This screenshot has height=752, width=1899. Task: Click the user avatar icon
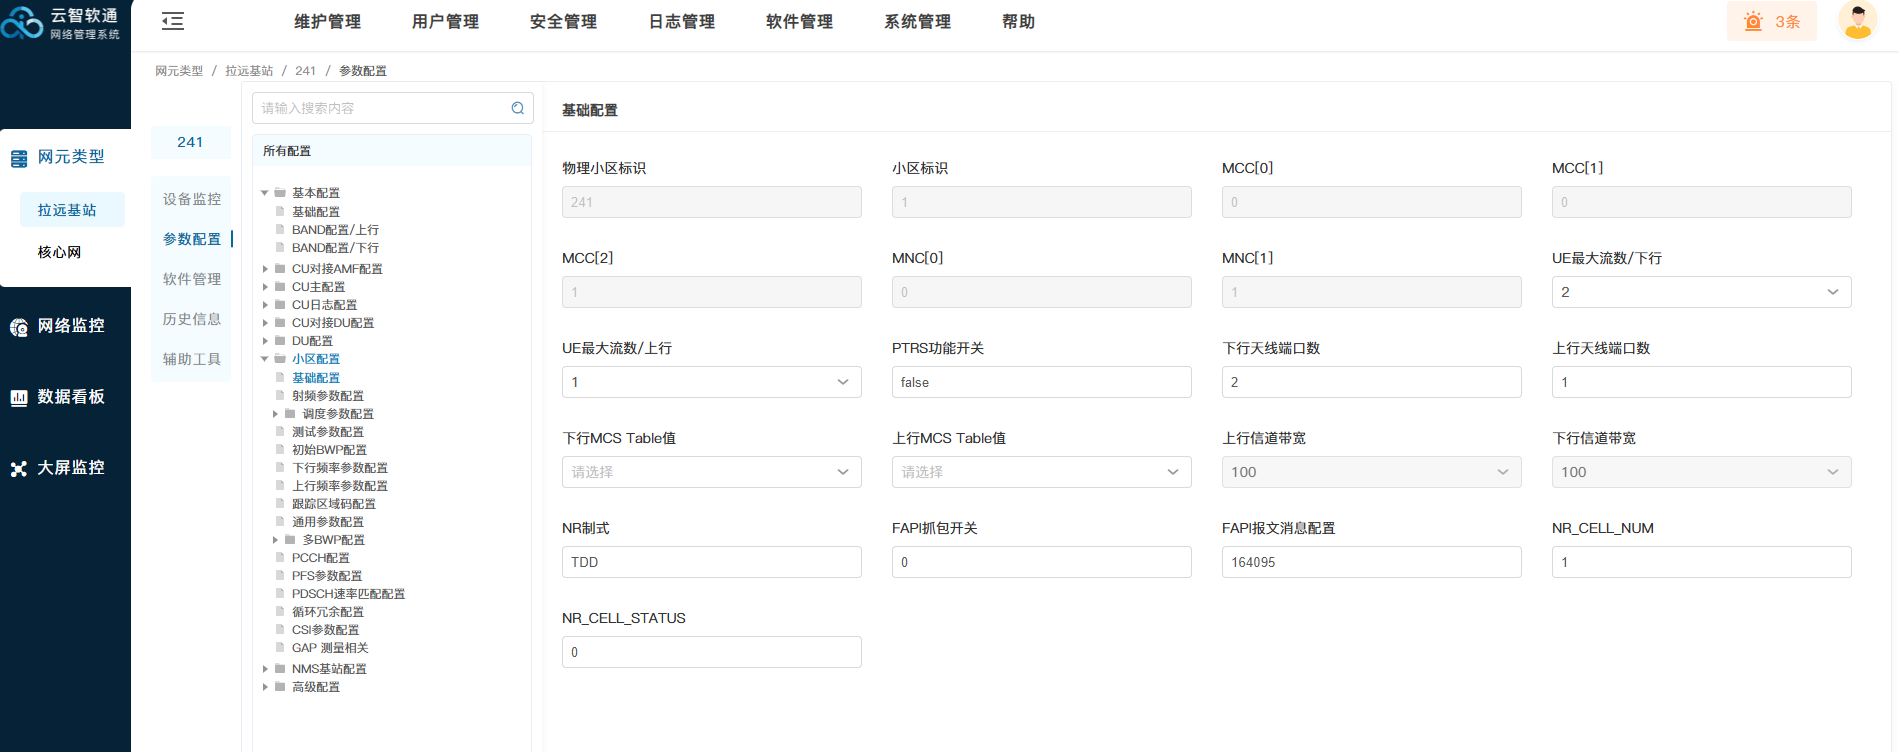(x=1858, y=21)
